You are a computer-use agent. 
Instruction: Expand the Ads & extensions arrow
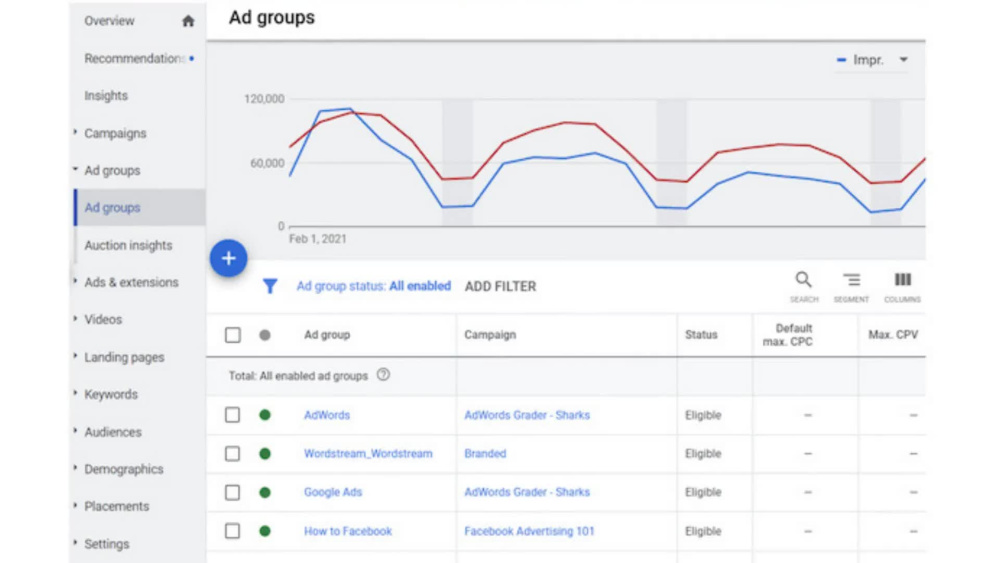(75, 281)
